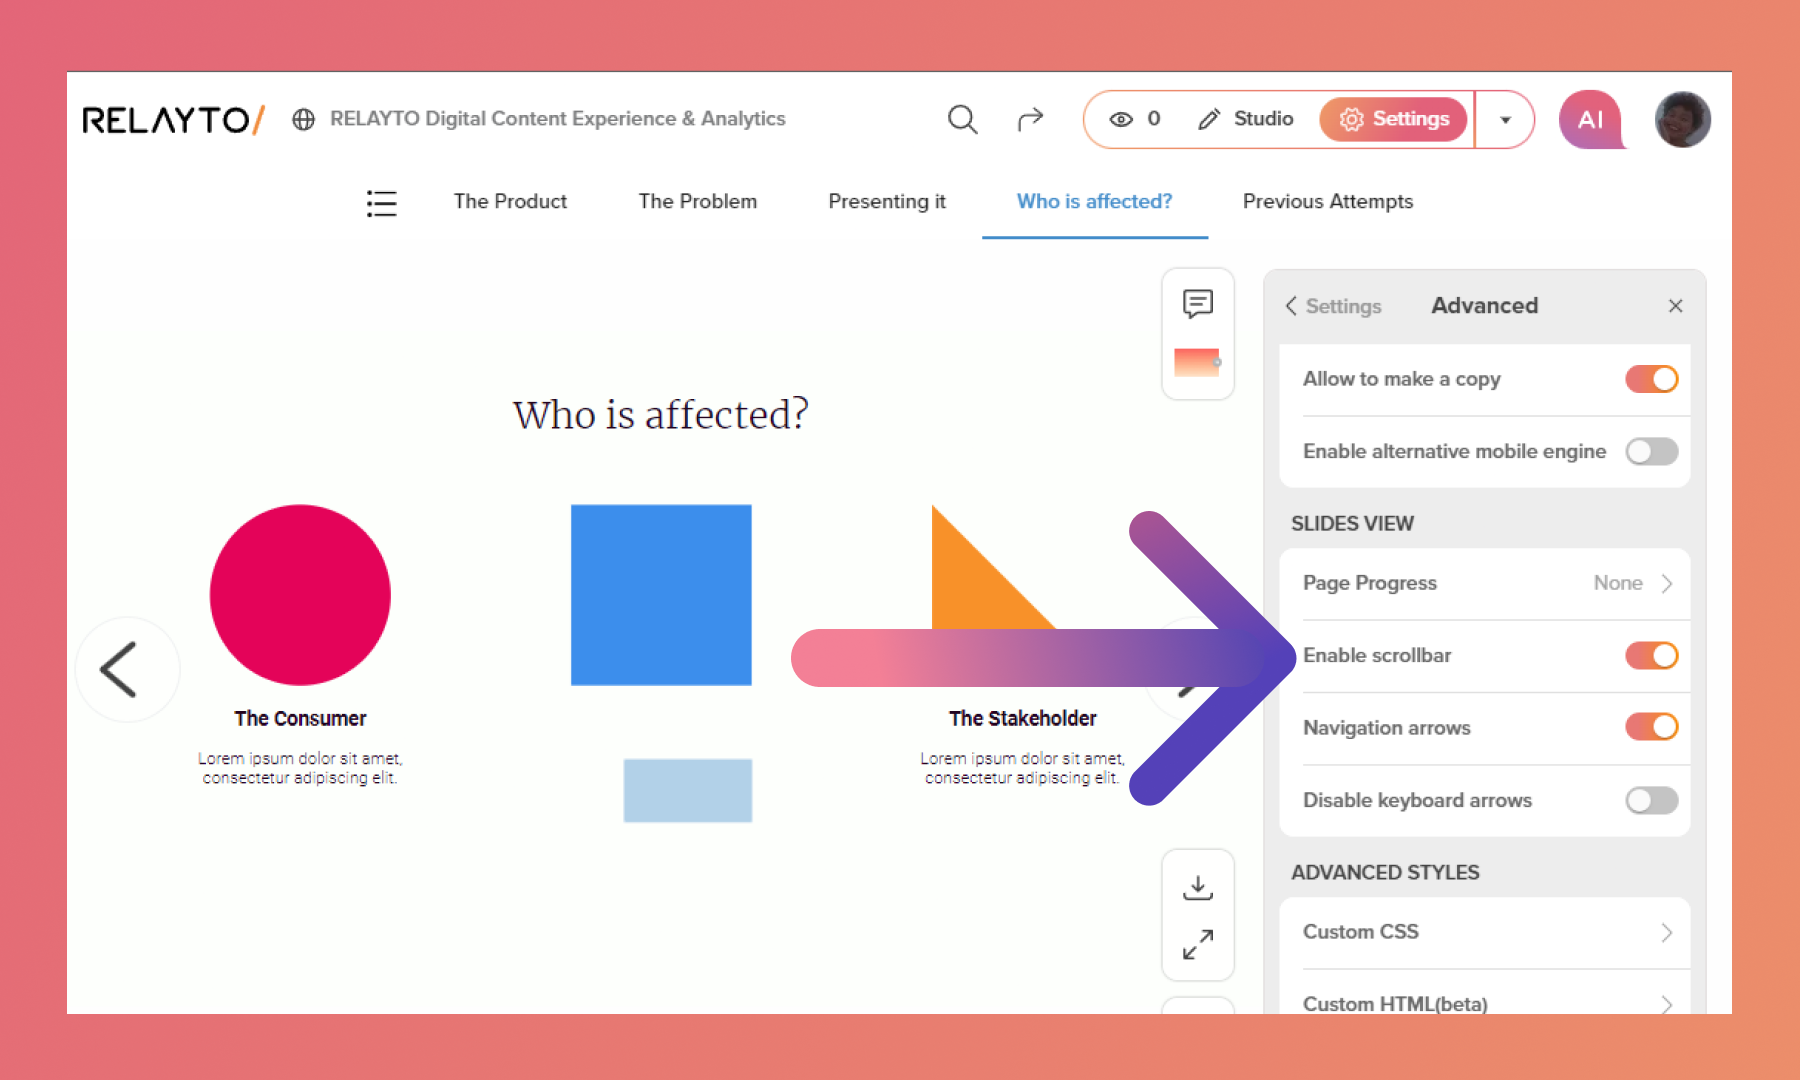Viewport: 1800px width, 1080px height.
Task: Click the blue square shape on slide
Action: (x=661, y=595)
